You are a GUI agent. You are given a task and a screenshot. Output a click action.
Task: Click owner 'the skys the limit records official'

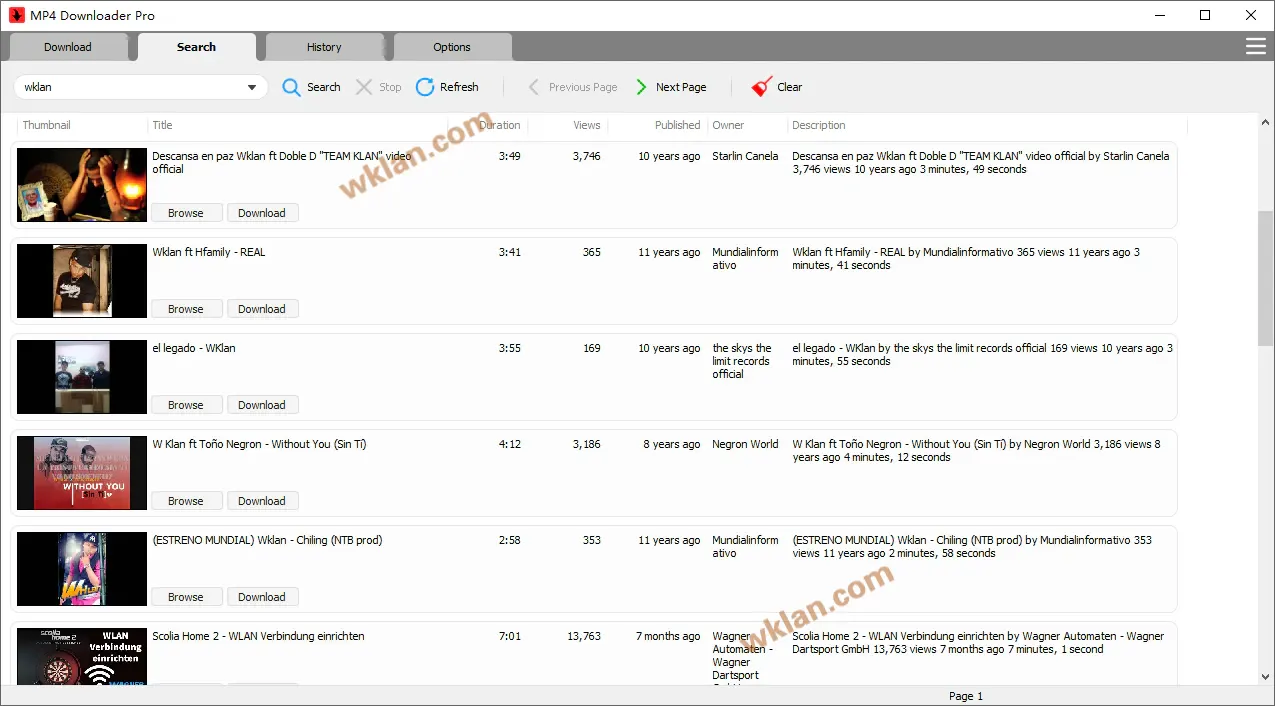742,361
